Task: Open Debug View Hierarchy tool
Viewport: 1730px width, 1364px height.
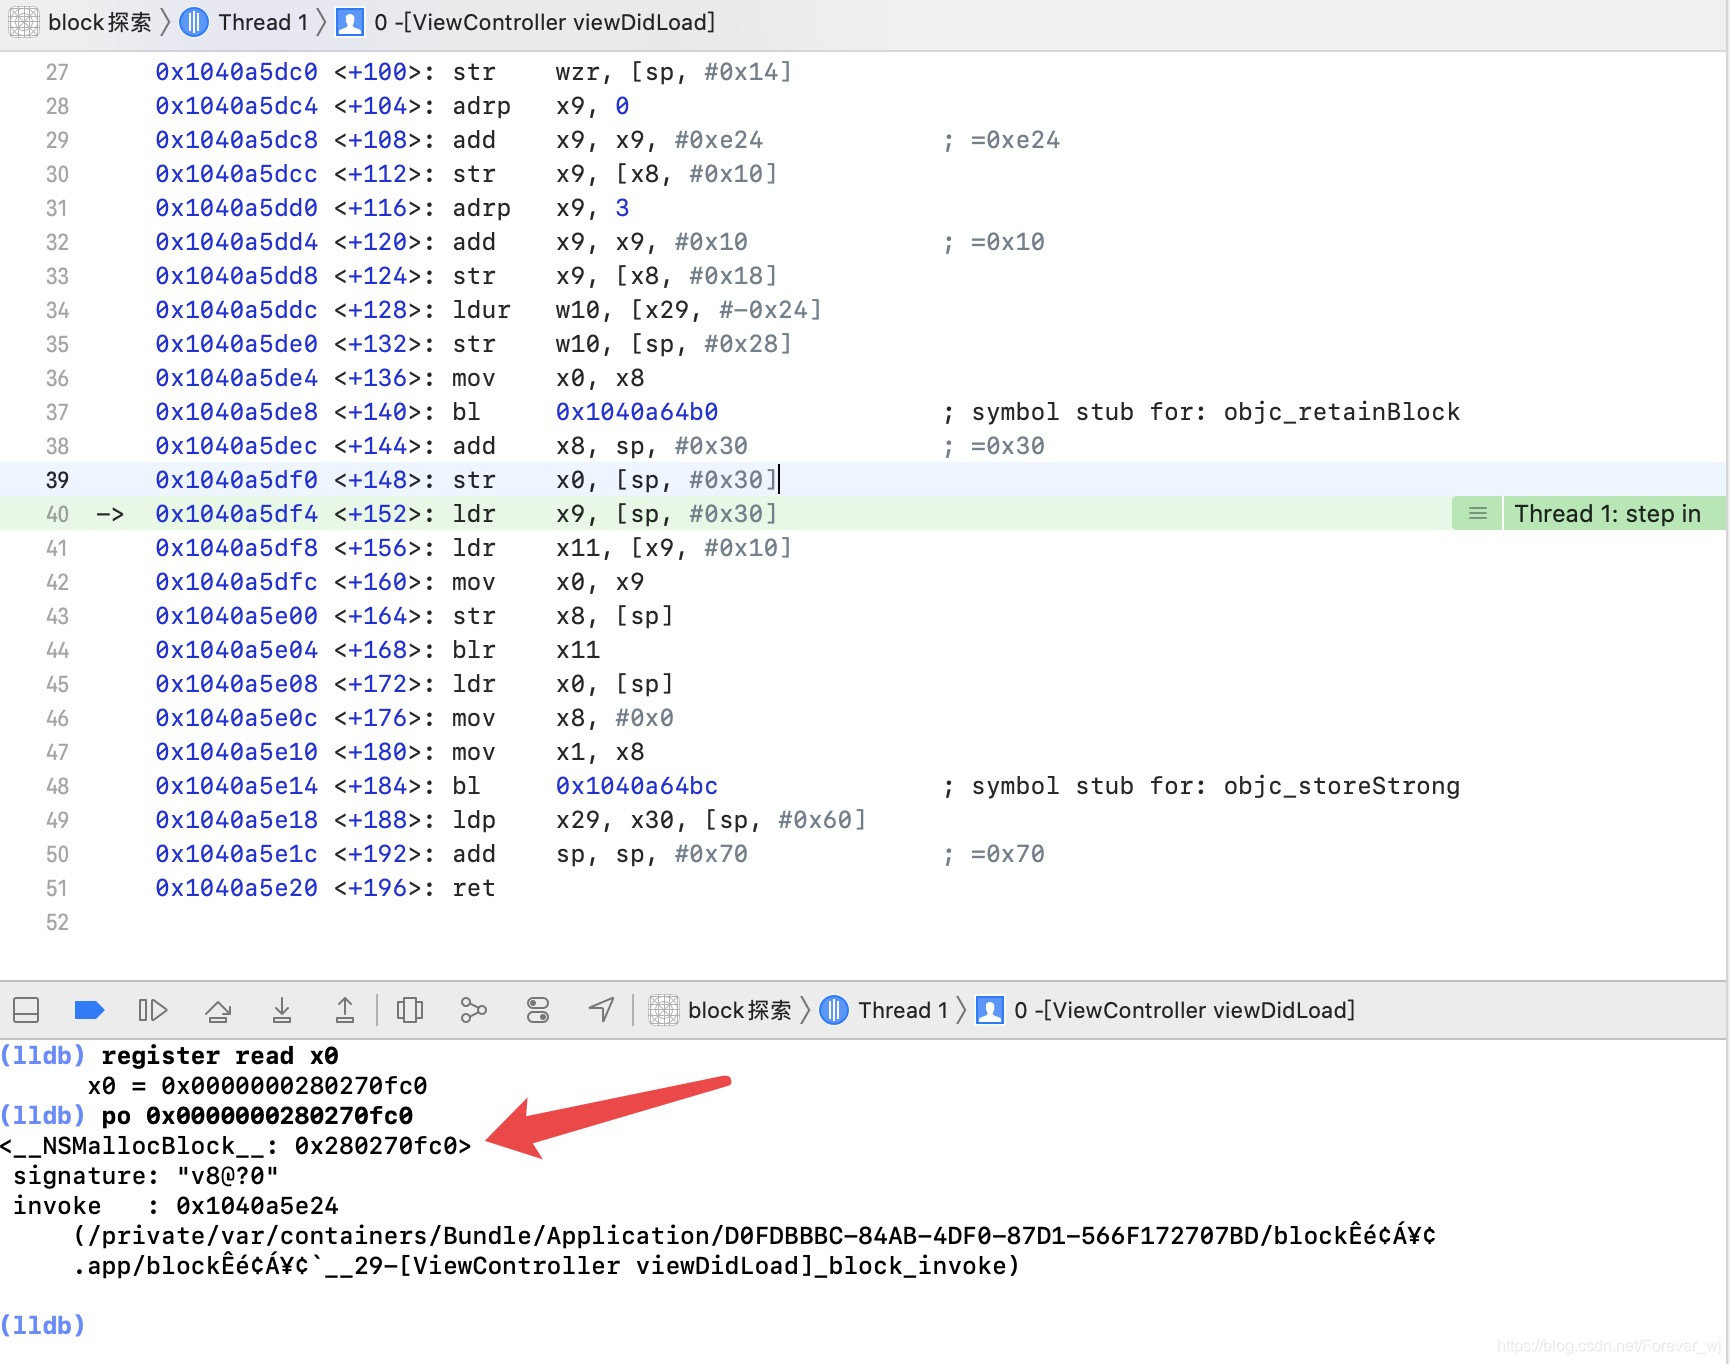Action: (410, 1010)
